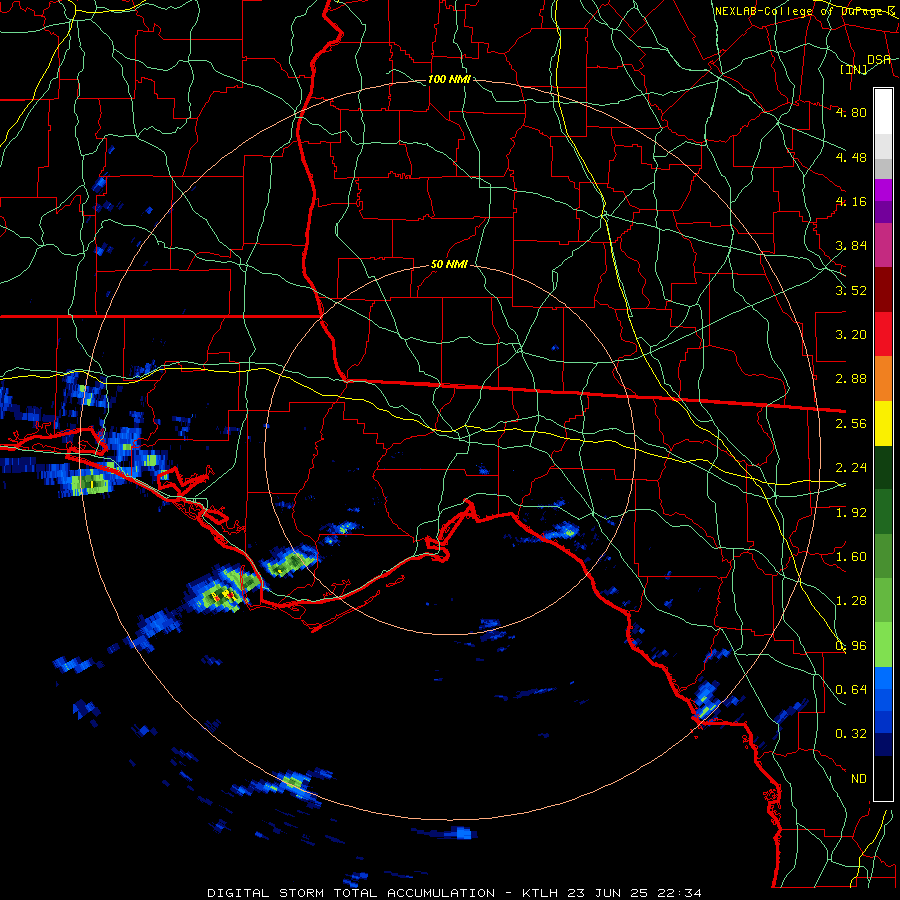
Task: Select the 2.24 legend value
Action: click(851, 468)
